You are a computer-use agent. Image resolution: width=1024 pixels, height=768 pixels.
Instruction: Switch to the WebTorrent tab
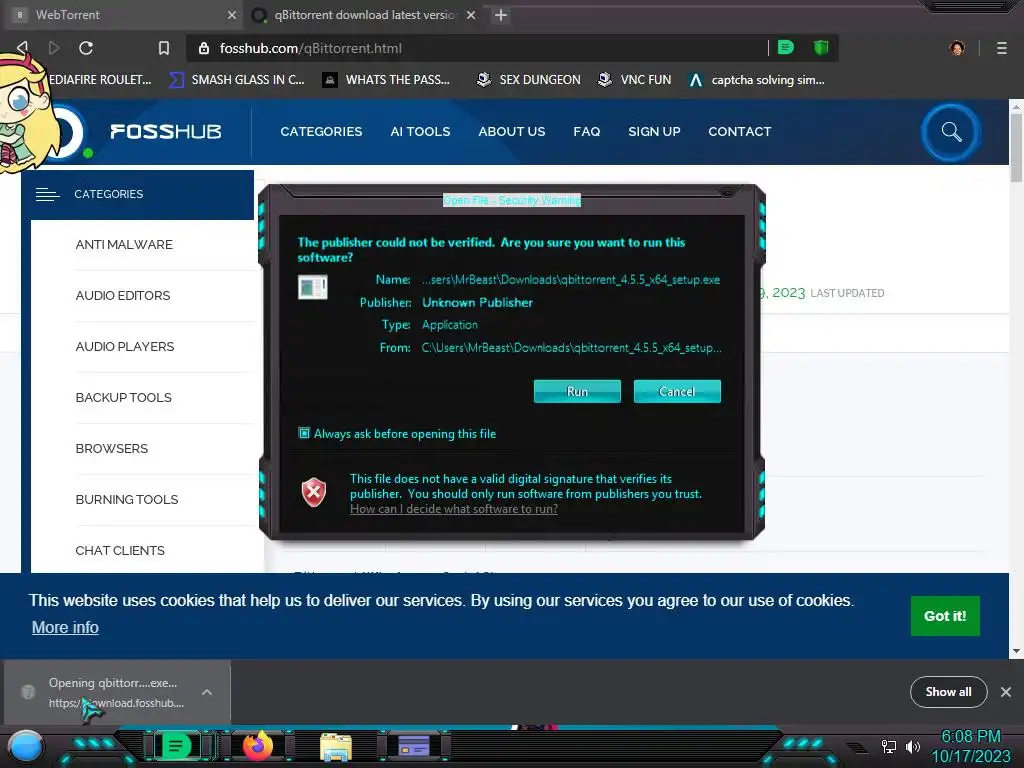coord(123,15)
